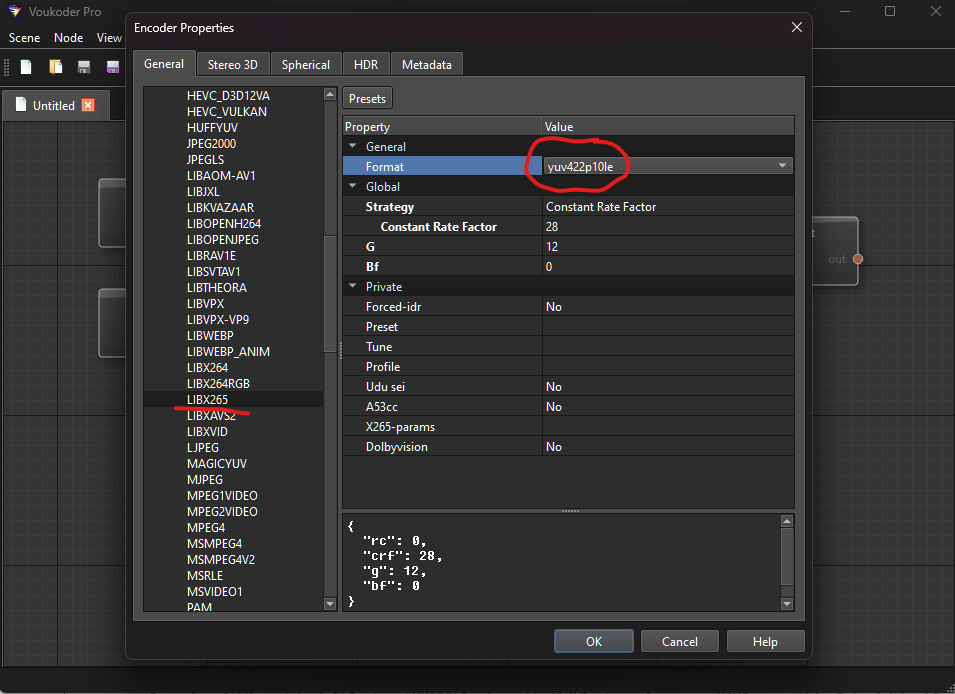955x694 pixels.
Task: Collapse the General property group
Action: click(352, 147)
